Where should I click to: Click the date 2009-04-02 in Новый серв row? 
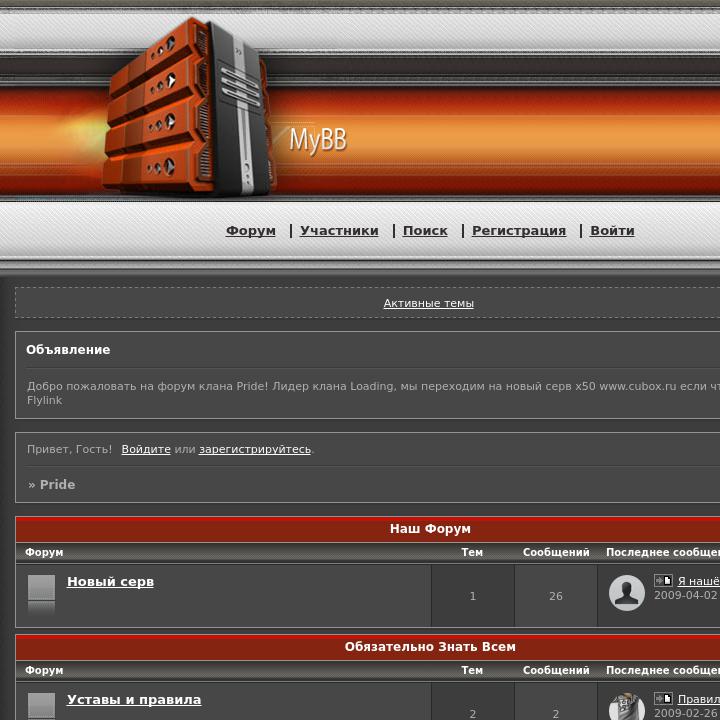[686, 595]
